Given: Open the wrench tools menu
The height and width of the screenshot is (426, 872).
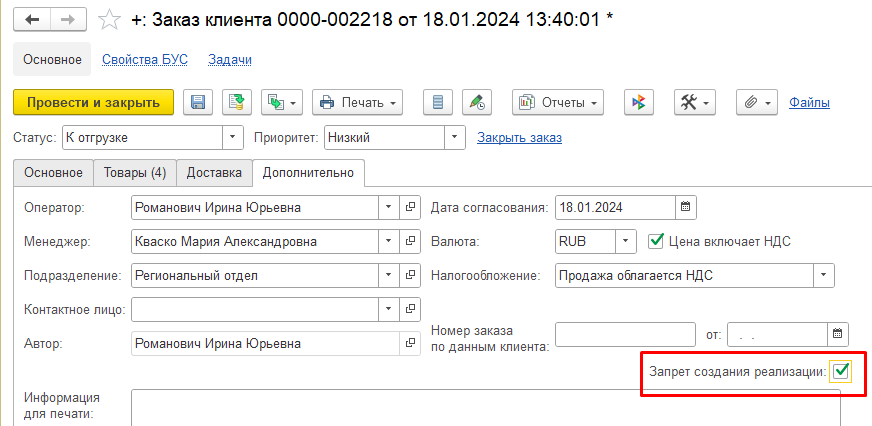Looking at the screenshot, I should click(695, 102).
